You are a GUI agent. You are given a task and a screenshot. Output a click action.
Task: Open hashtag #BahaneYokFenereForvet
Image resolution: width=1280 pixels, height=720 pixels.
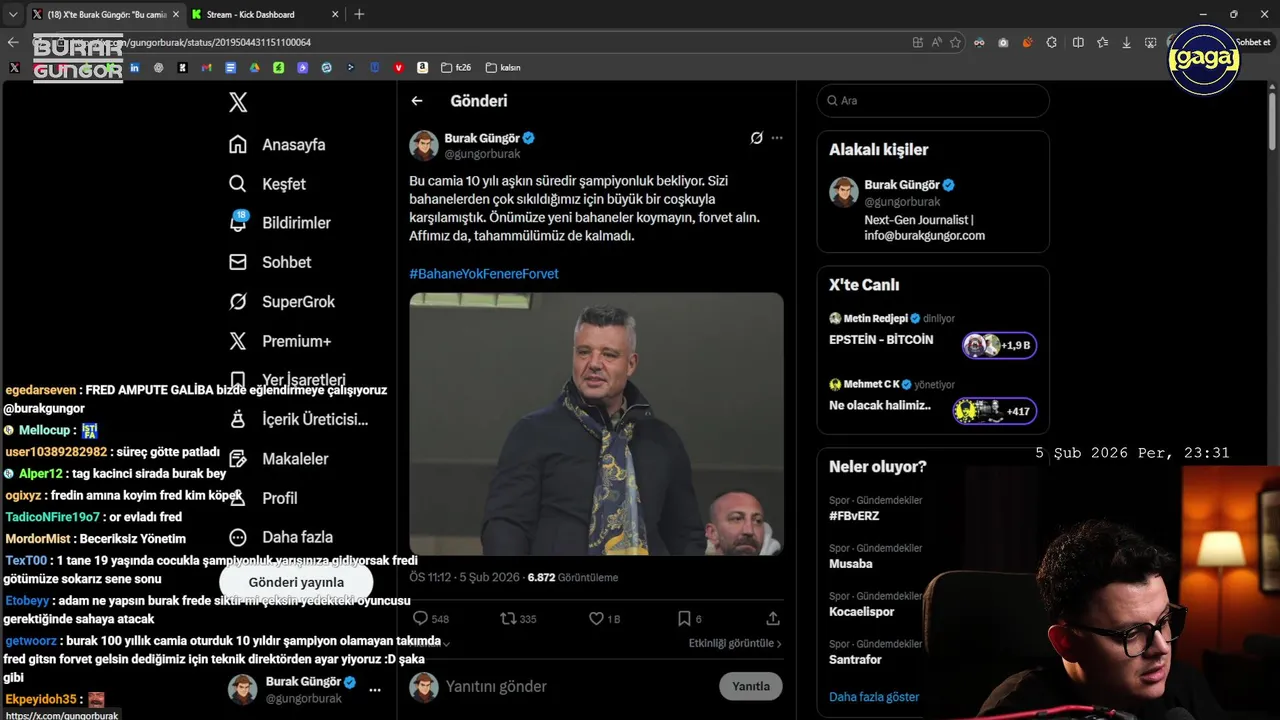tap(484, 274)
